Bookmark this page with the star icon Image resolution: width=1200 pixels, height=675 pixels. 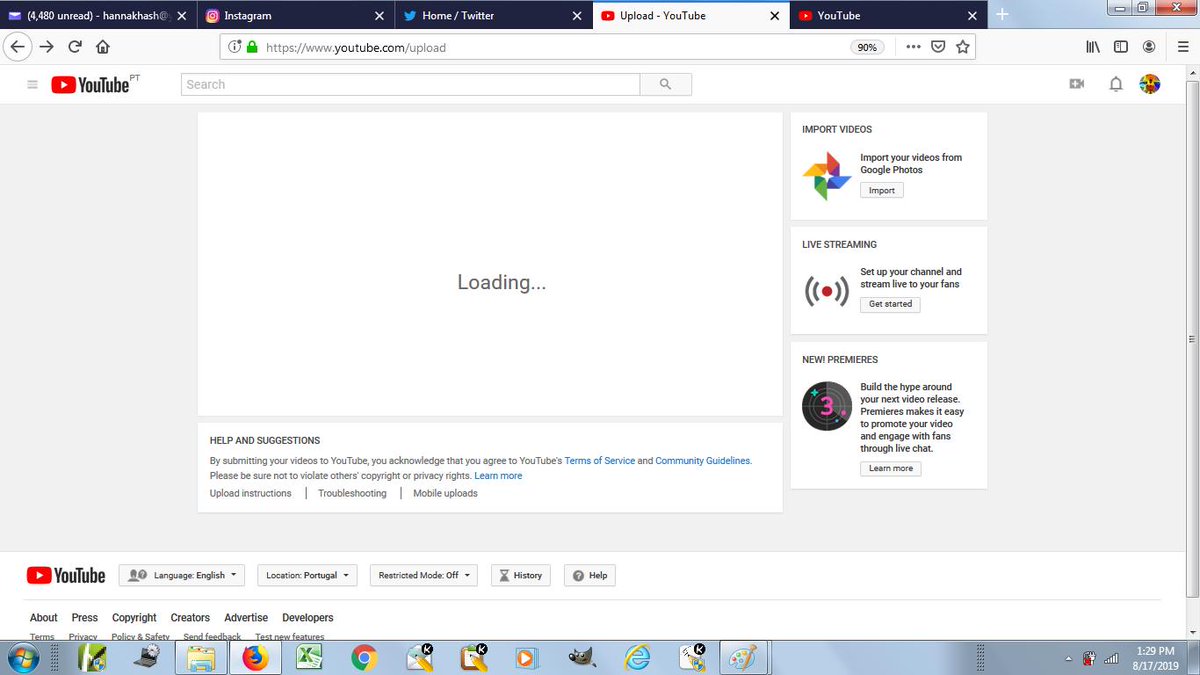(963, 47)
